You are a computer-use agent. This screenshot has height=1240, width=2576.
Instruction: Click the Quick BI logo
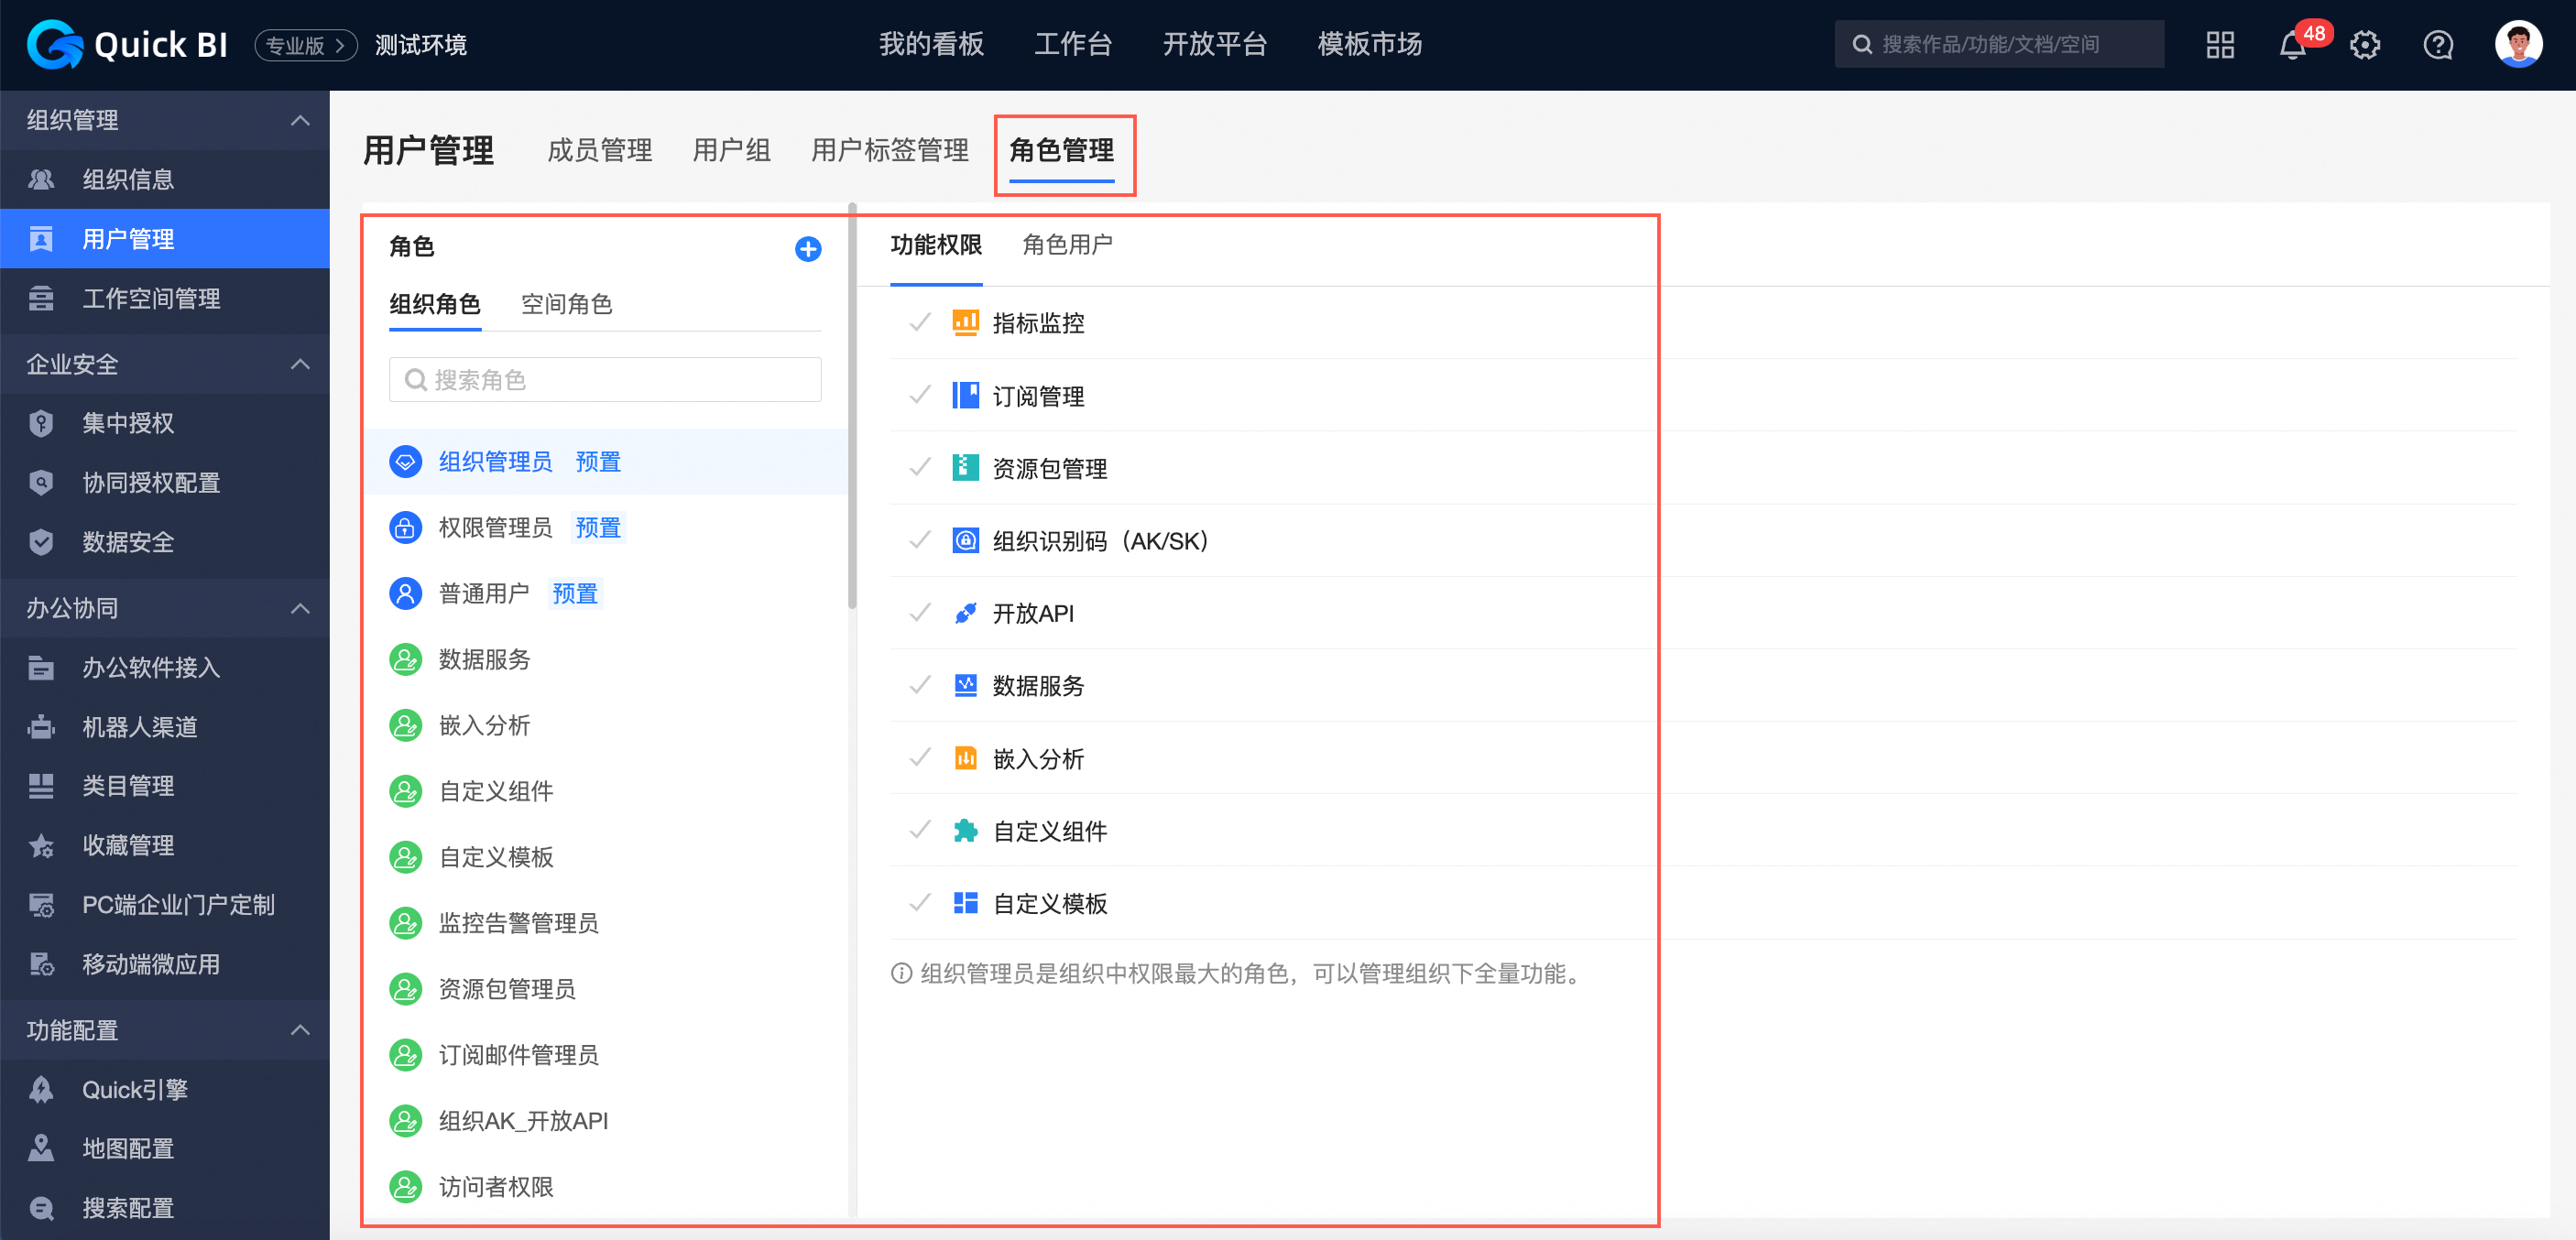pos(127,45)
